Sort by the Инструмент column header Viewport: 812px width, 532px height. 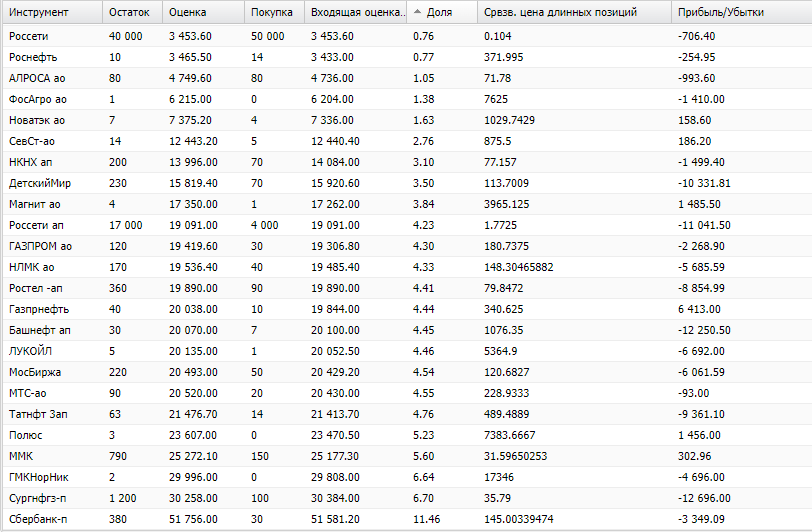click(x=52, y=12)
